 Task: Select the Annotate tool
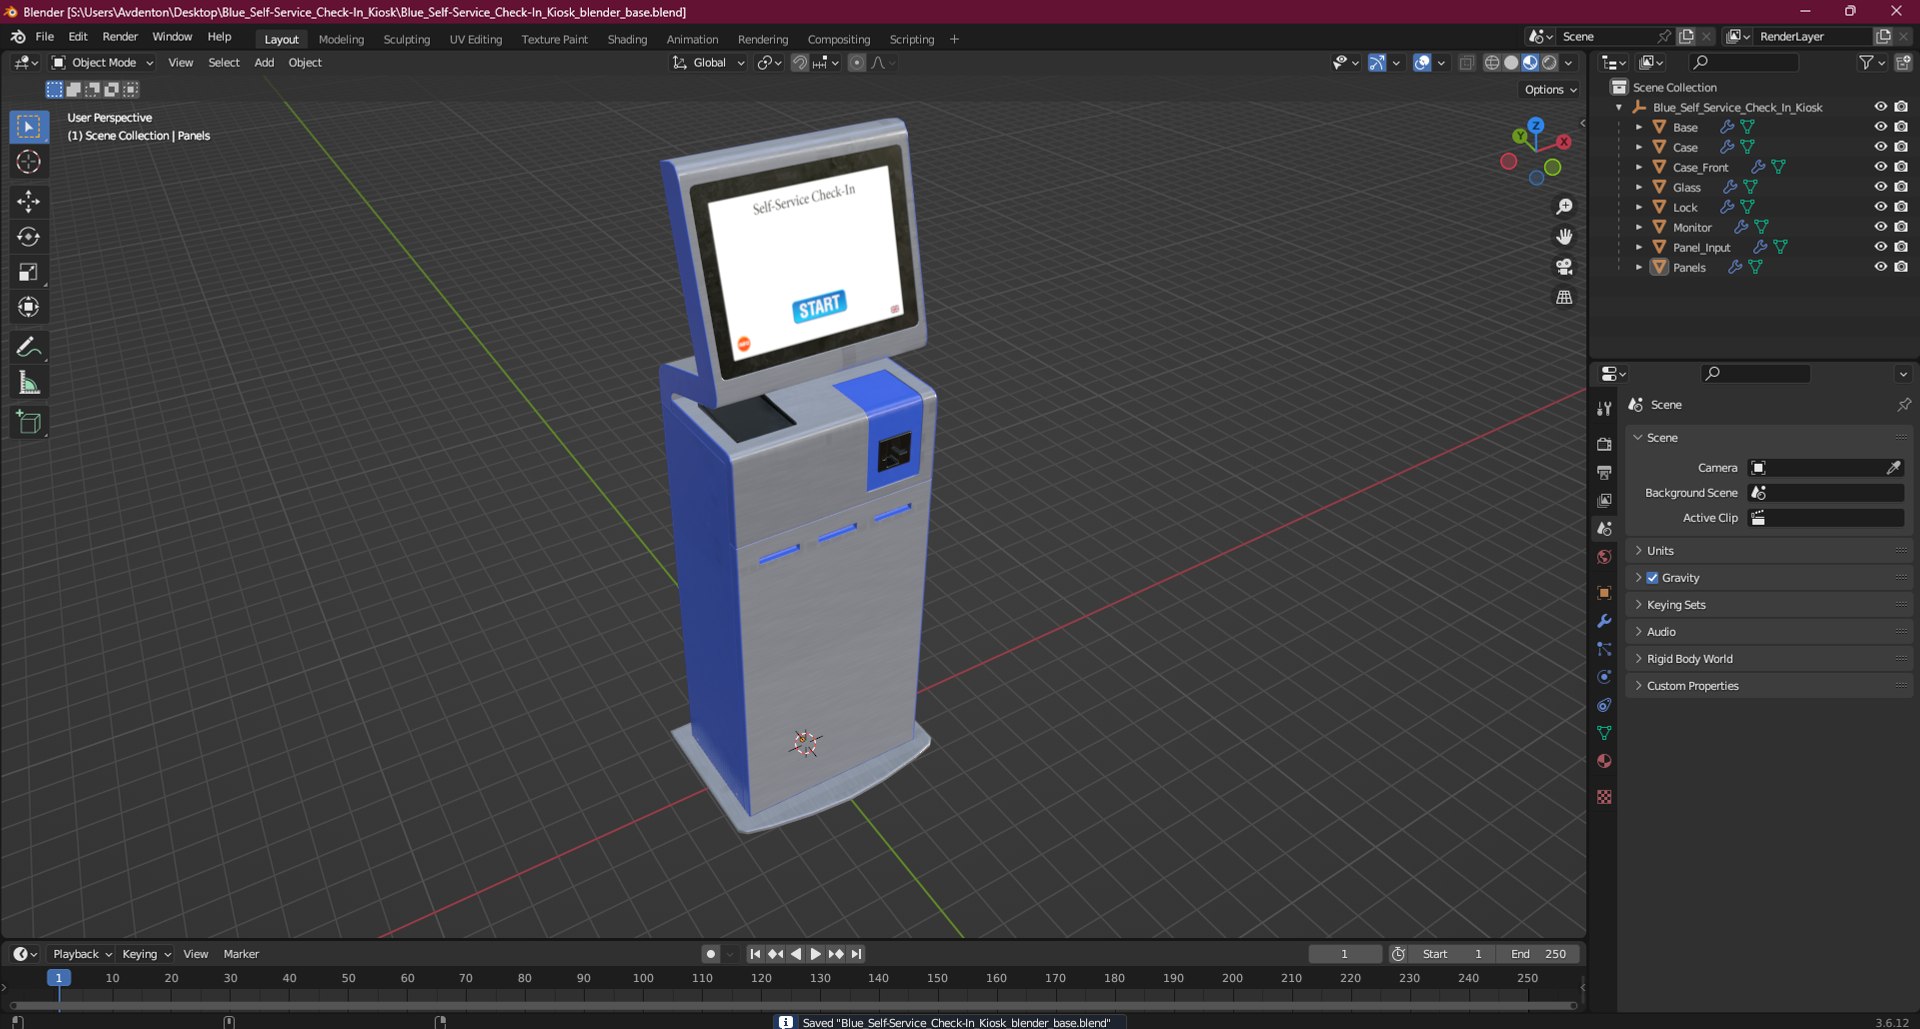coord(28,347)
